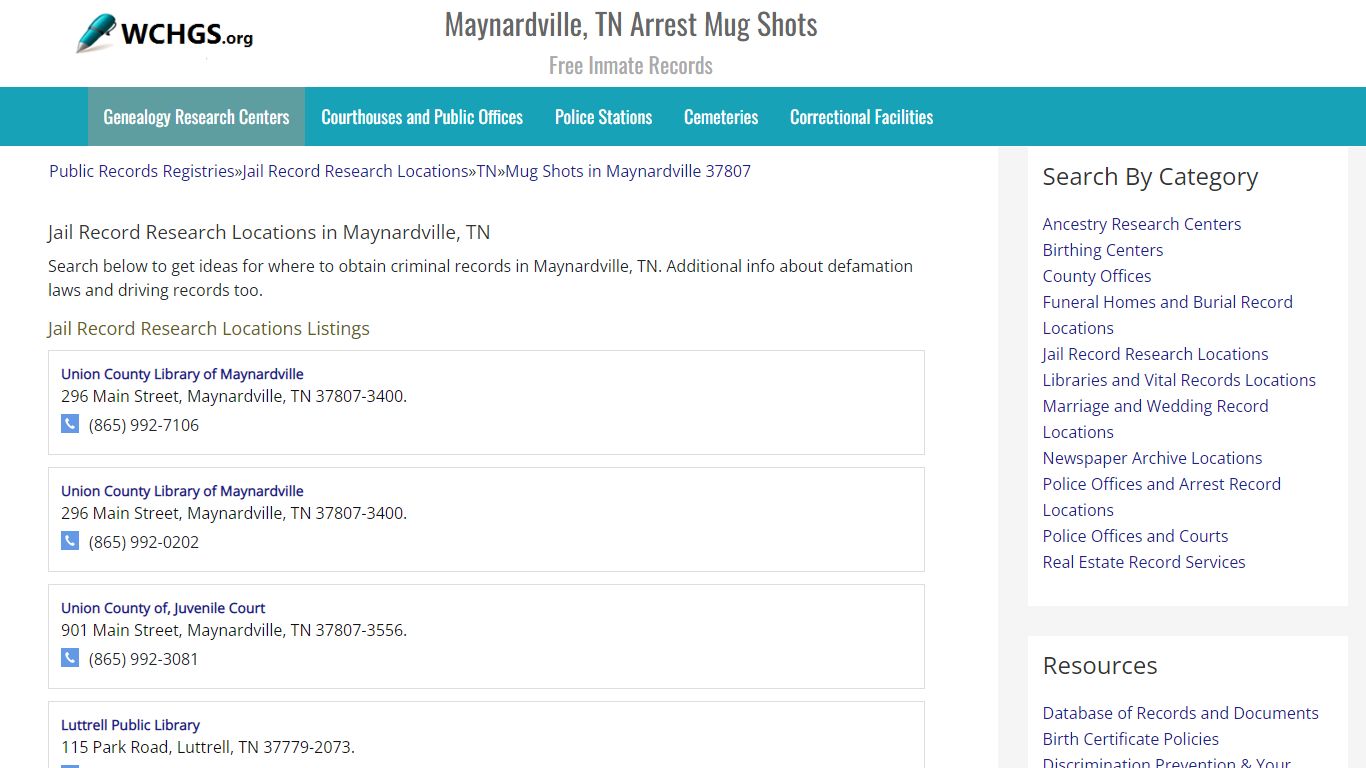This screenshot has height=768, width=1366.
Task: Select address 115 Park Road, Luttrell
Action: pyautogui.click(x=208, y=747)
